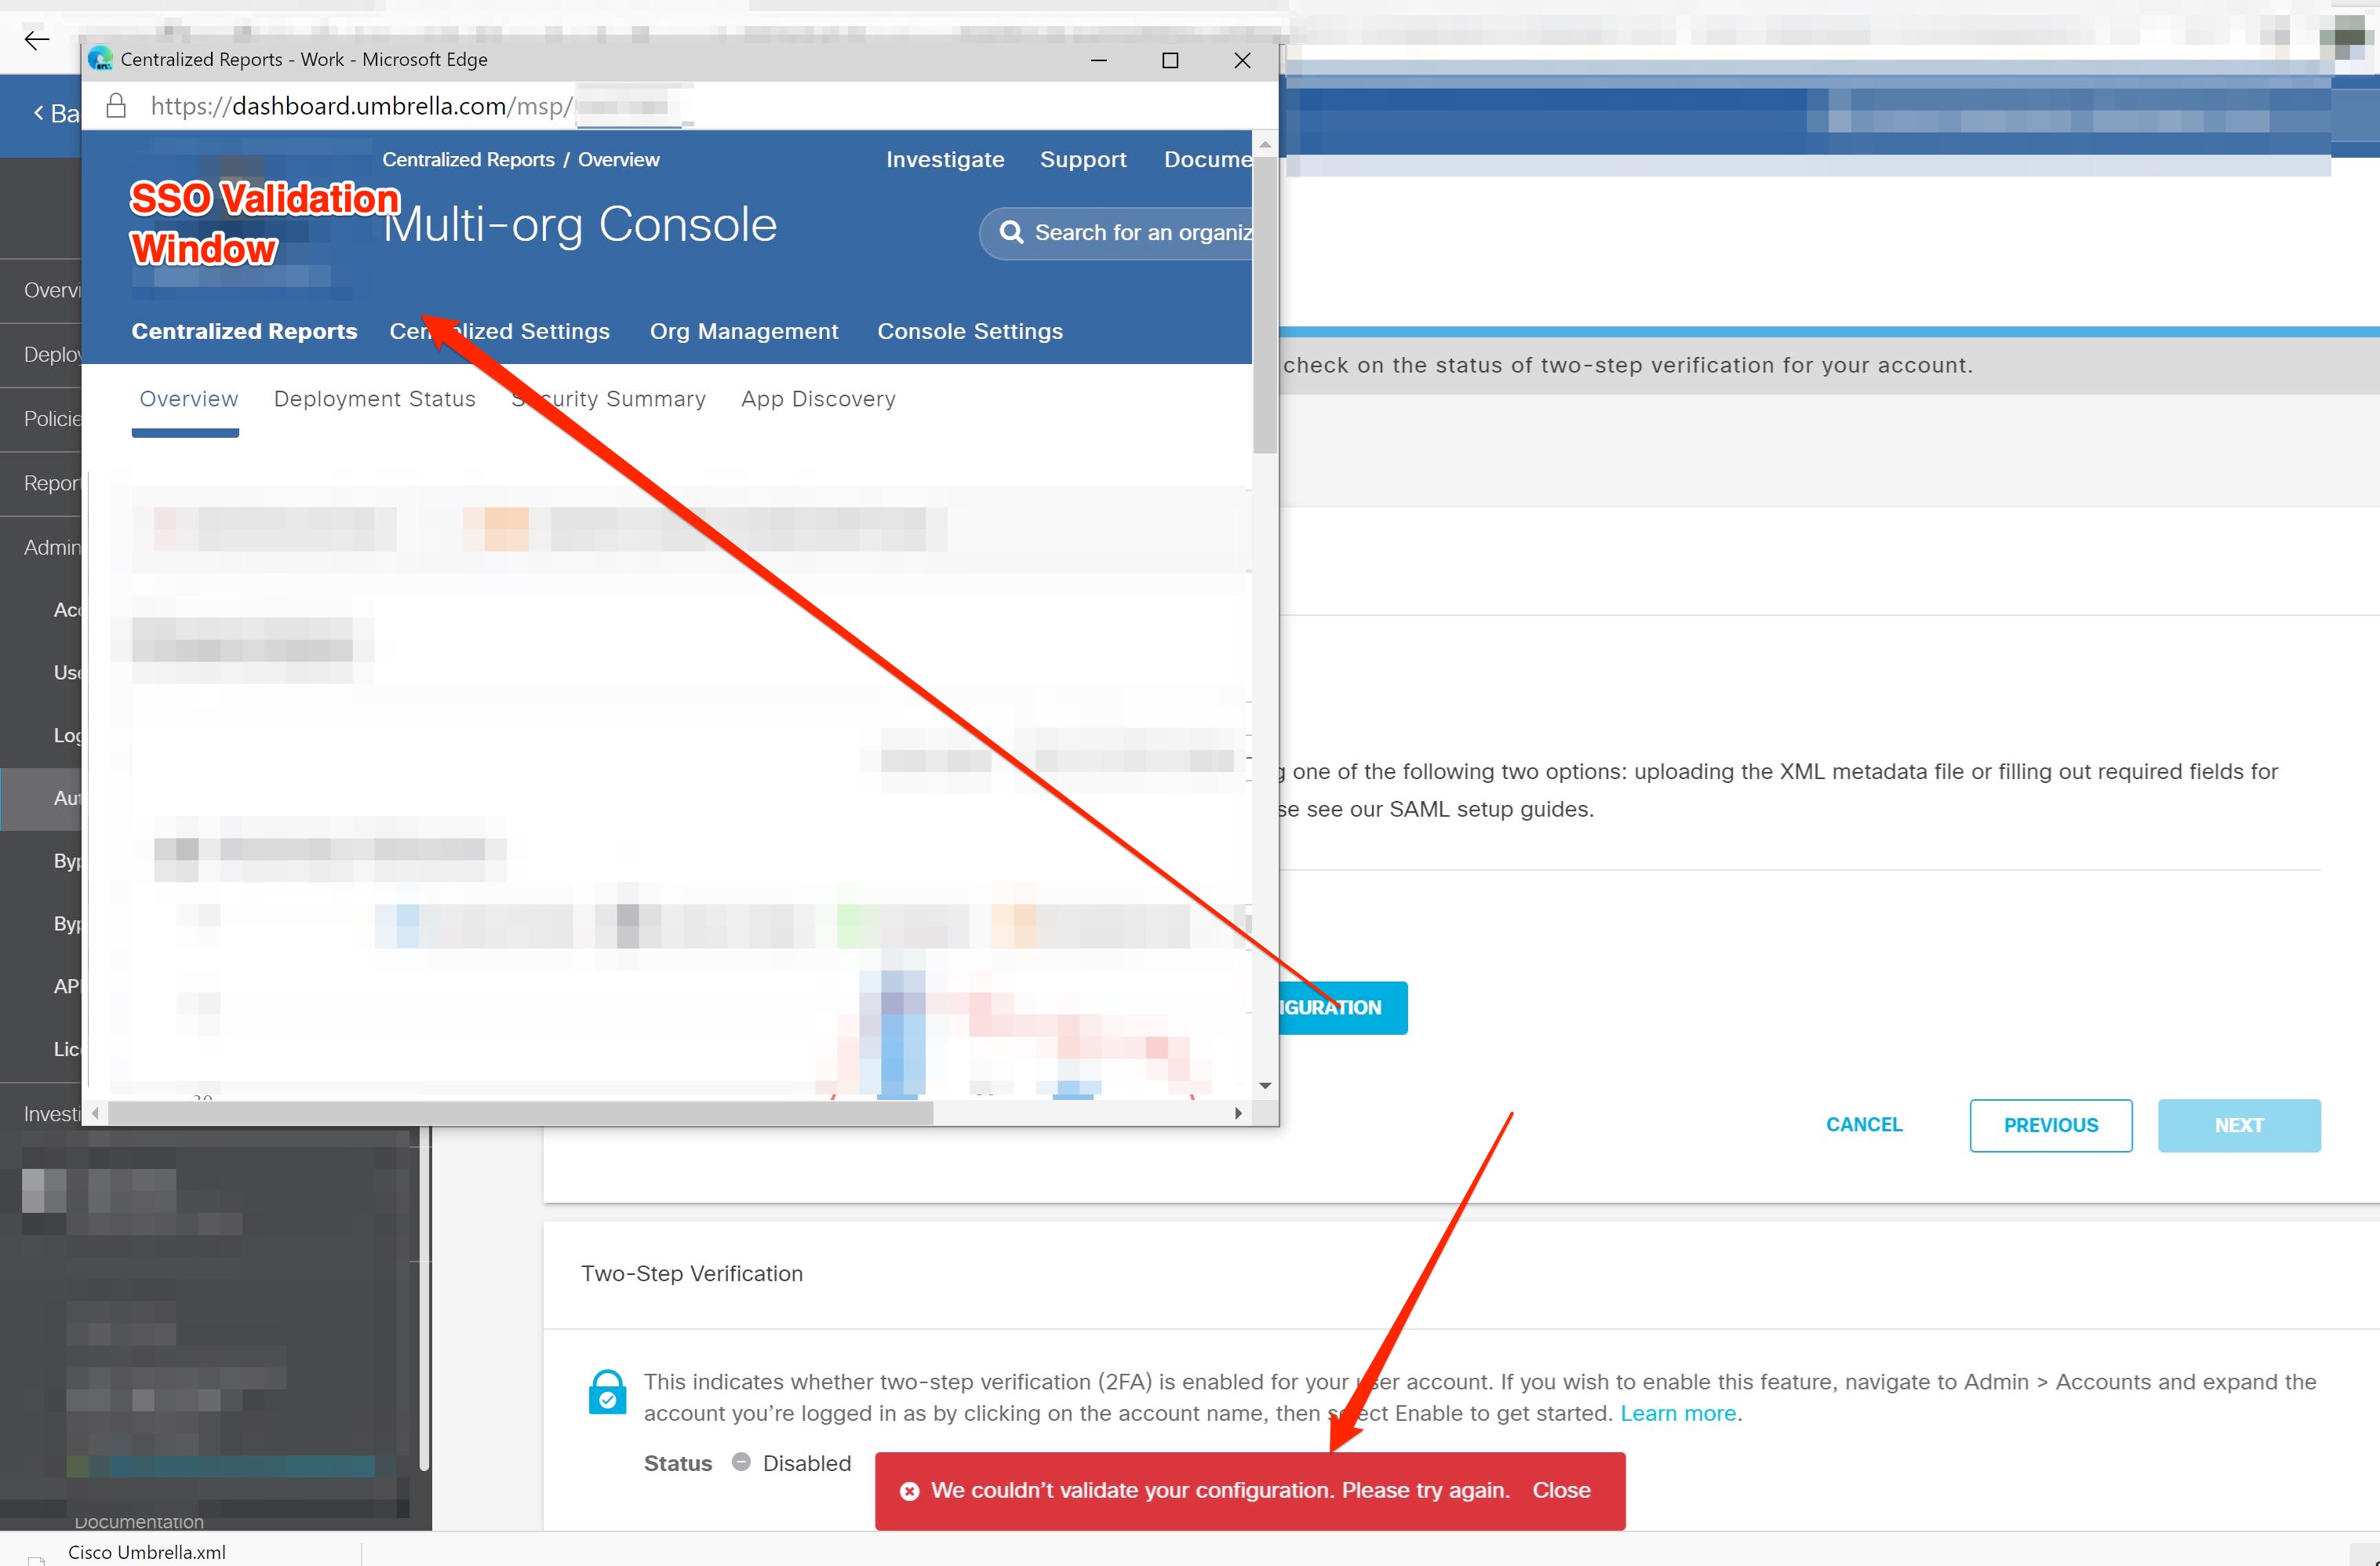The height and width of the screenshot is (1566, 2380).
Task: Switch to the Security Summary sub-tab
Action: pos(608,399)
